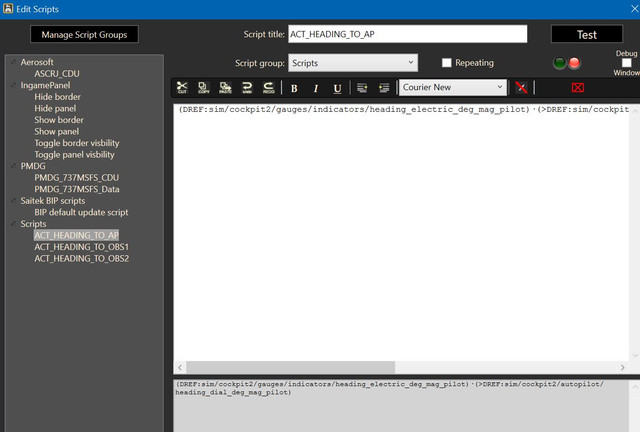The image size is (640, 432).
Task: Open the Courier New font dropdown
Action: tap(453, 87)
